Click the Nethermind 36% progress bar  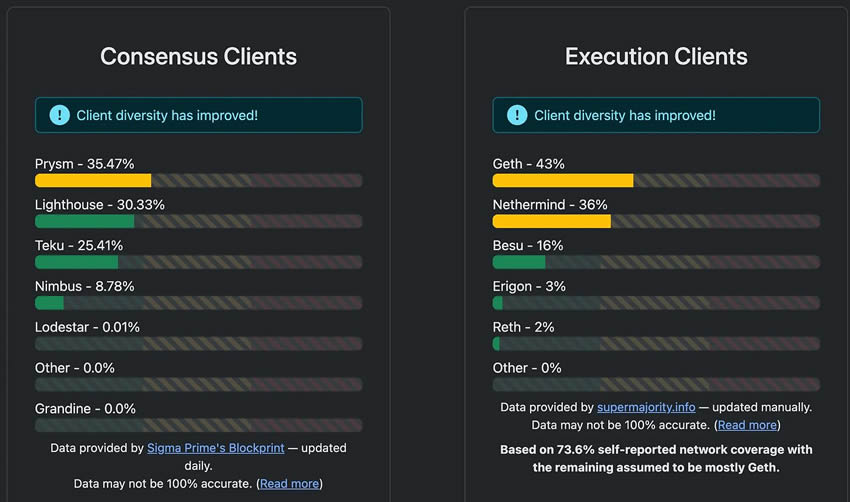click(x=656, y=221)
